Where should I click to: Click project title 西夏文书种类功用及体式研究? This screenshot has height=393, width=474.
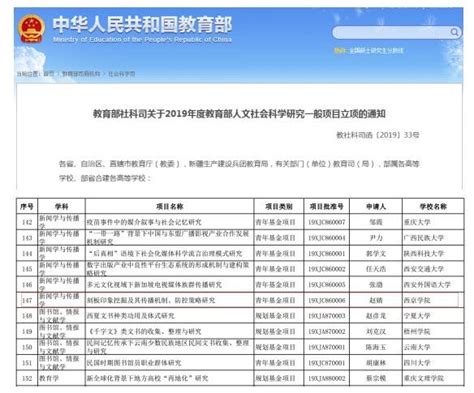pyautogui.click(x=130, y=316)
